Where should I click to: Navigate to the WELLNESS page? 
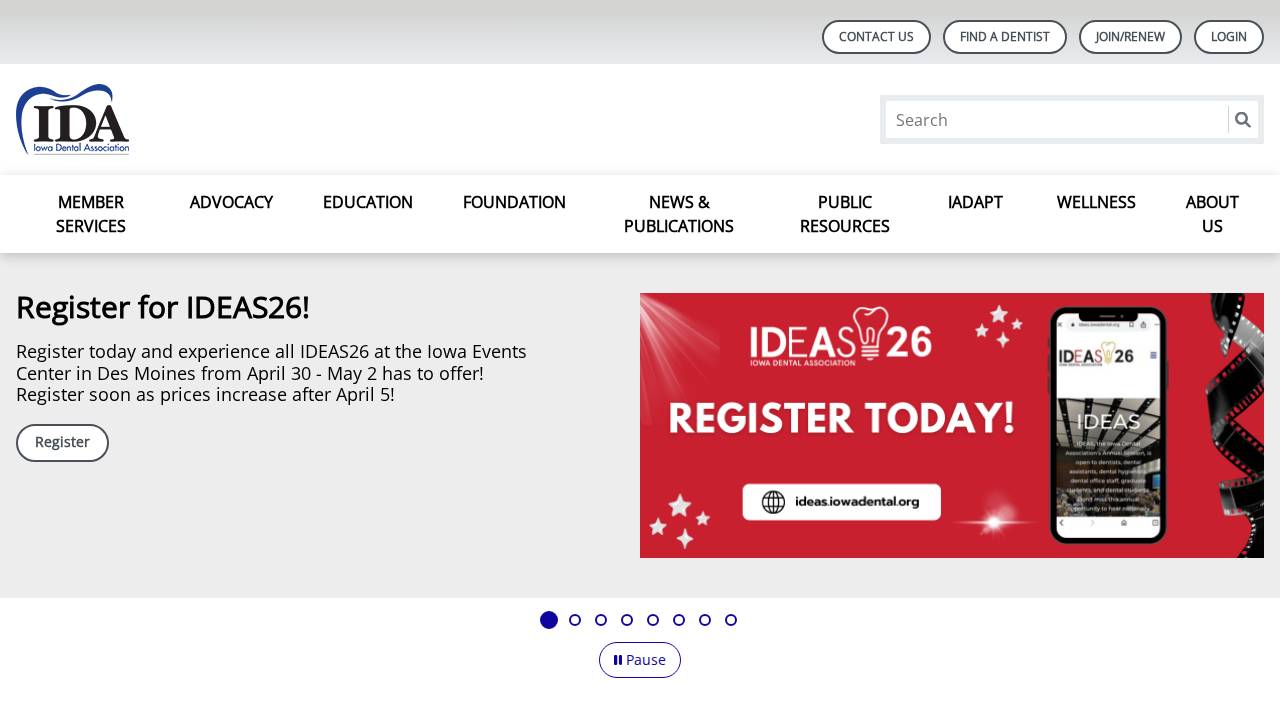click(1096, 202)
